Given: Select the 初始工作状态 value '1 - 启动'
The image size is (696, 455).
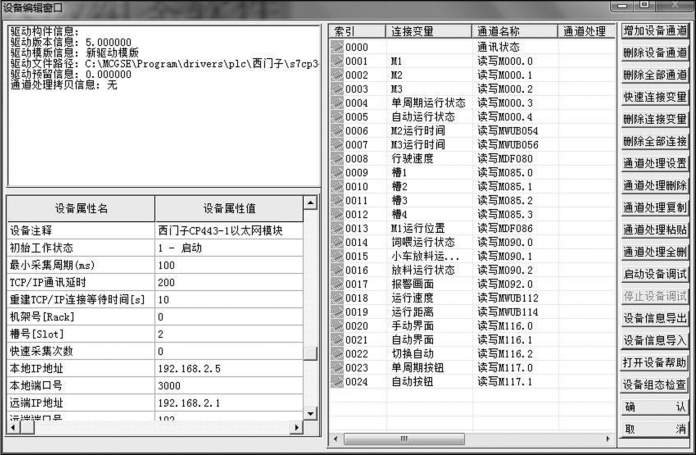Looking at the screenshot, I should (x=229, y=248).
